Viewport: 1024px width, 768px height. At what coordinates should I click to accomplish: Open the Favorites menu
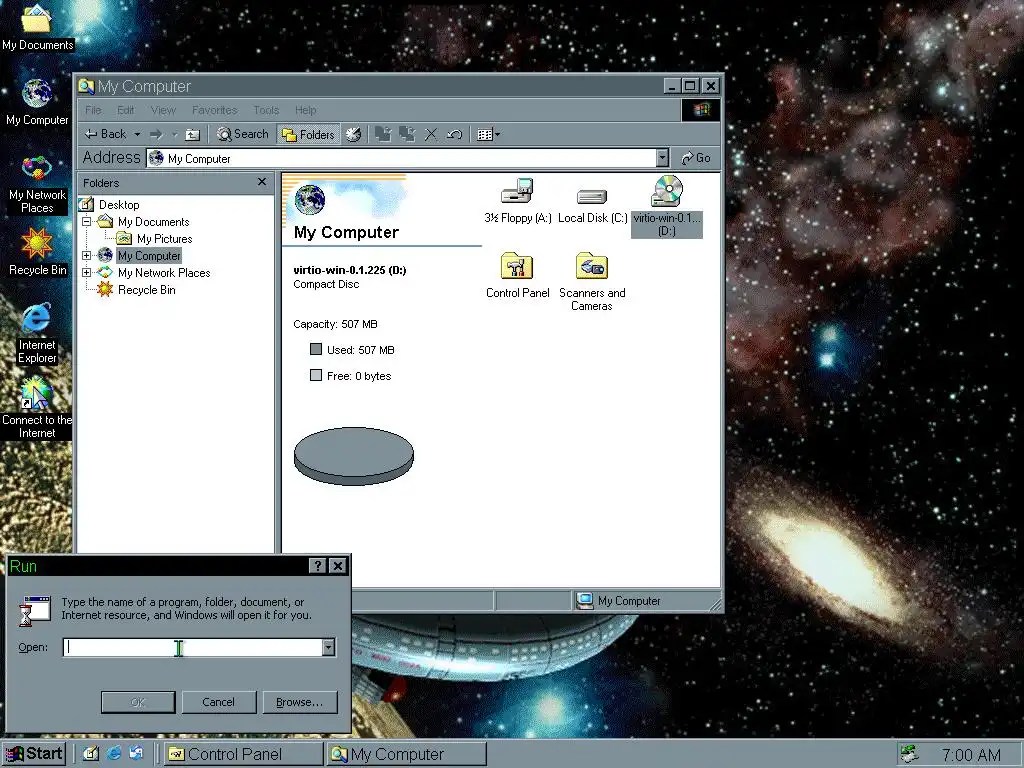(x=214, y=110)
